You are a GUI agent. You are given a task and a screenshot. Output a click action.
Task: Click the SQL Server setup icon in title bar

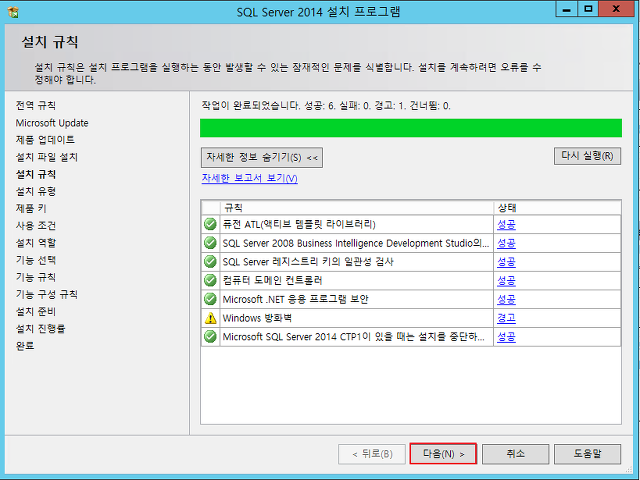pyautogui.click(x=13, y=12)
